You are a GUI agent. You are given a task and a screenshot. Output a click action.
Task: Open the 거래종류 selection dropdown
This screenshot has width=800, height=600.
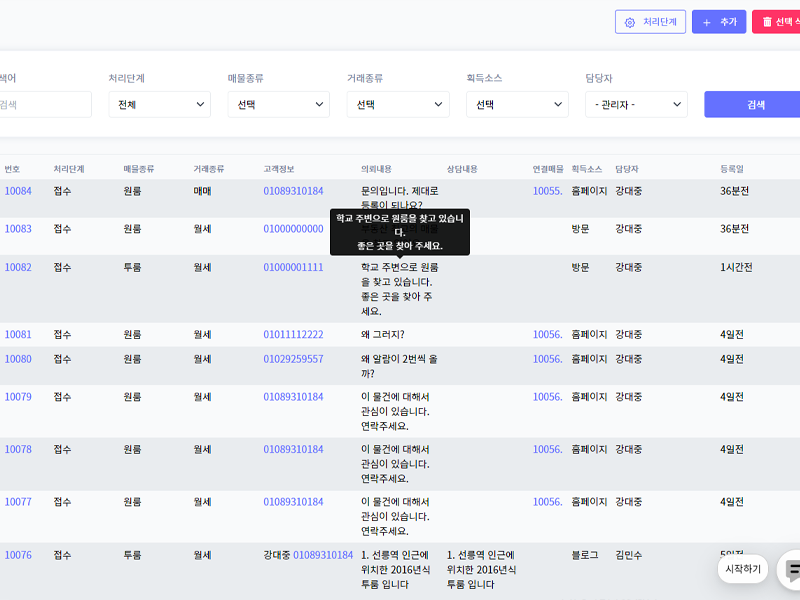[398, 105]
